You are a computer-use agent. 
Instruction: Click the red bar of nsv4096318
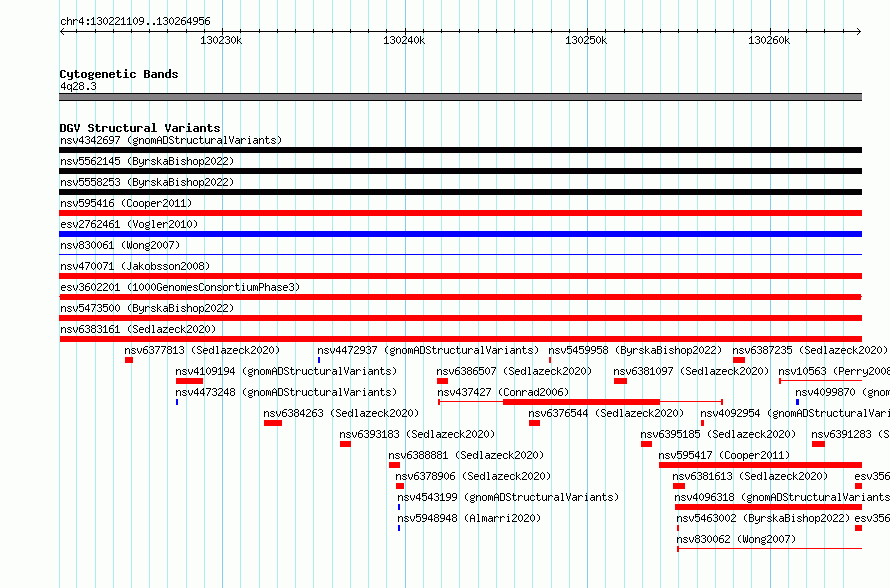769,507
